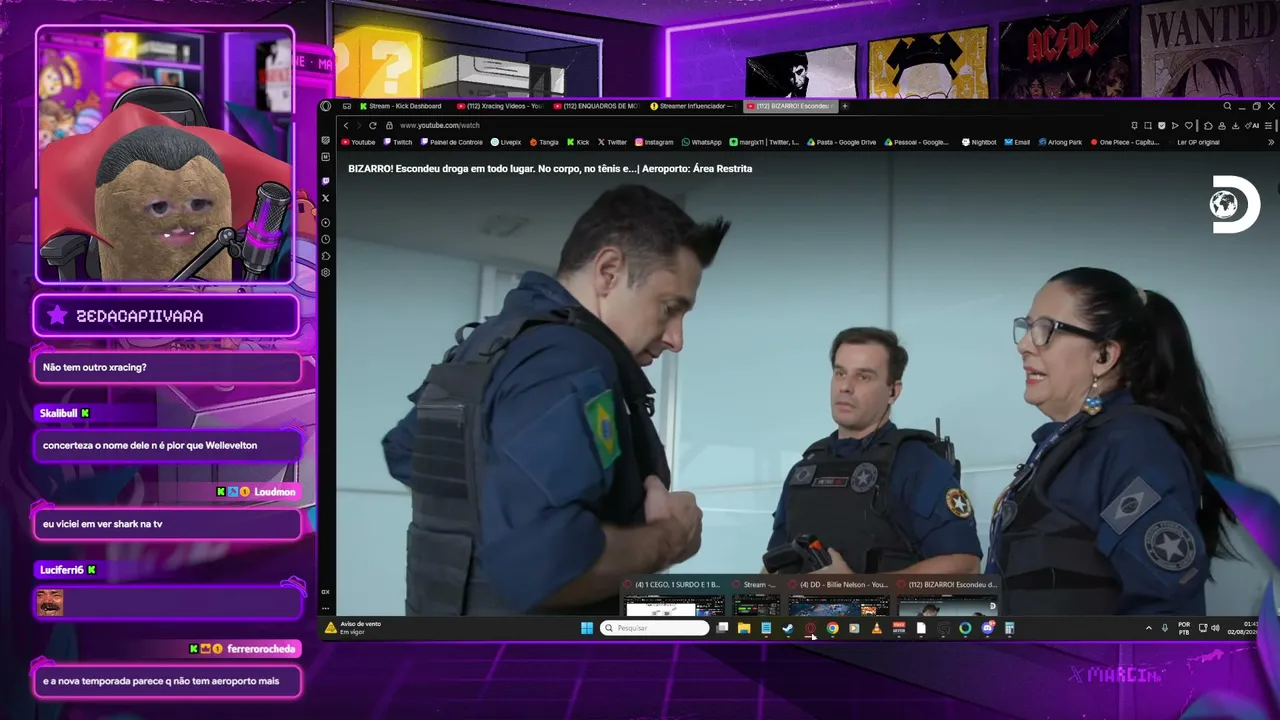Image resolution: width=1280 pixels, height=720 pixels.
Task: Open Windows Start menu
Action: (587, 628)
